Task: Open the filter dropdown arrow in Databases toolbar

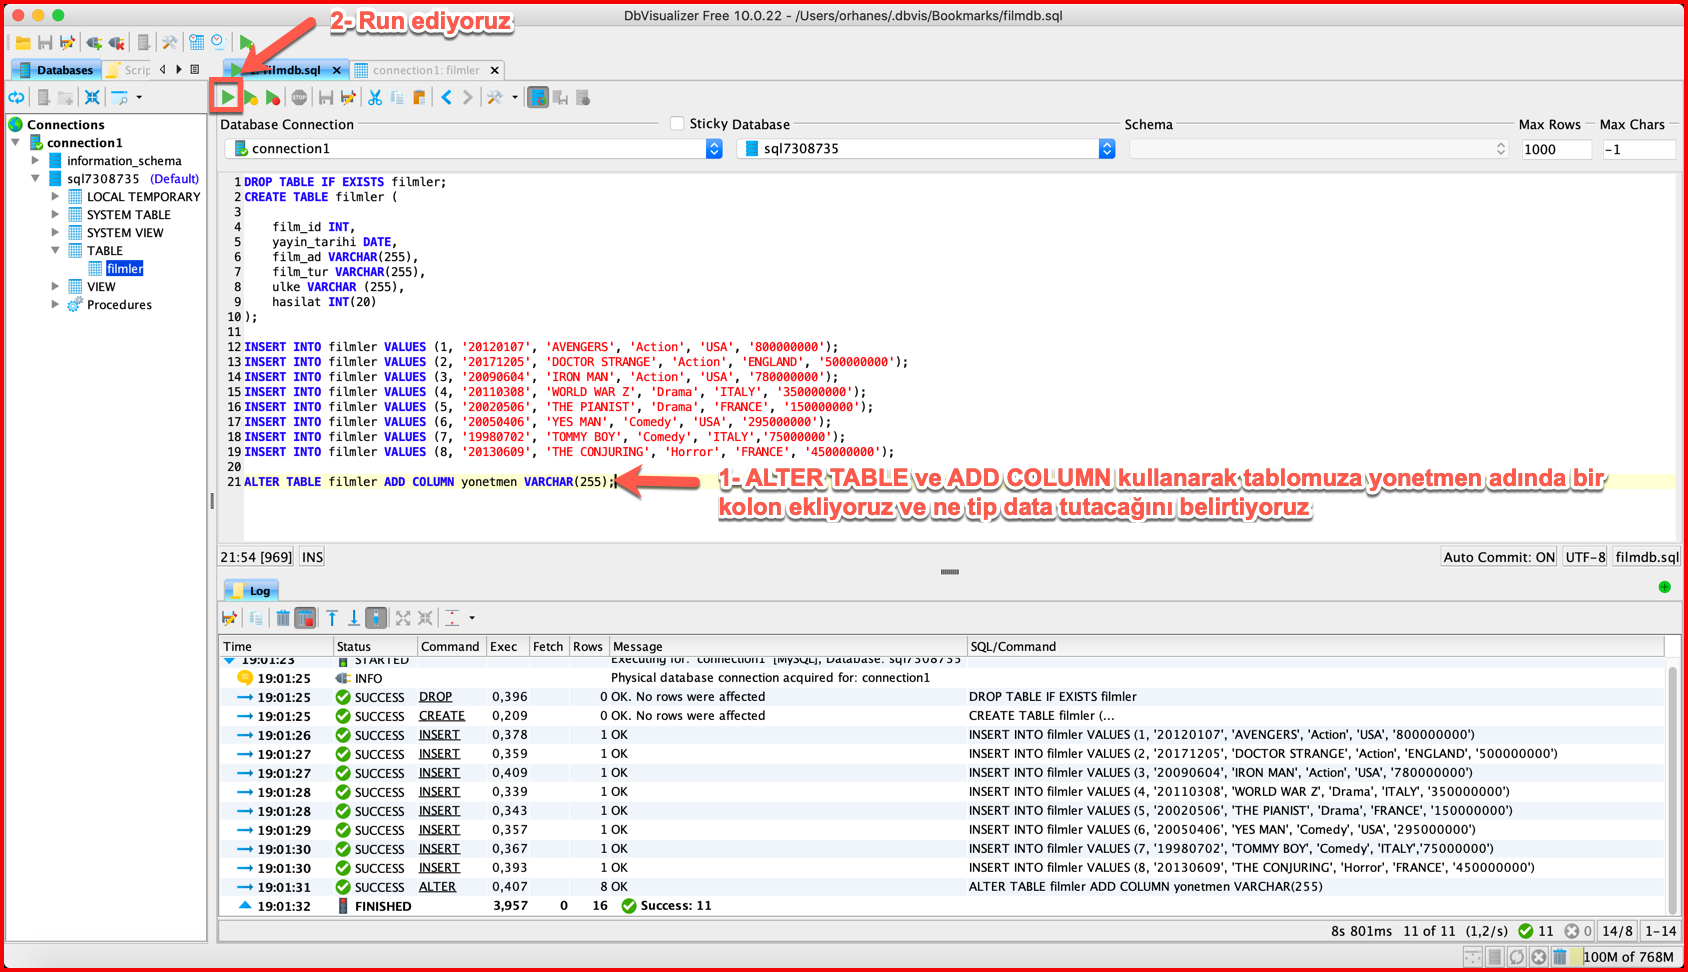Action: (x=139, y=97)
